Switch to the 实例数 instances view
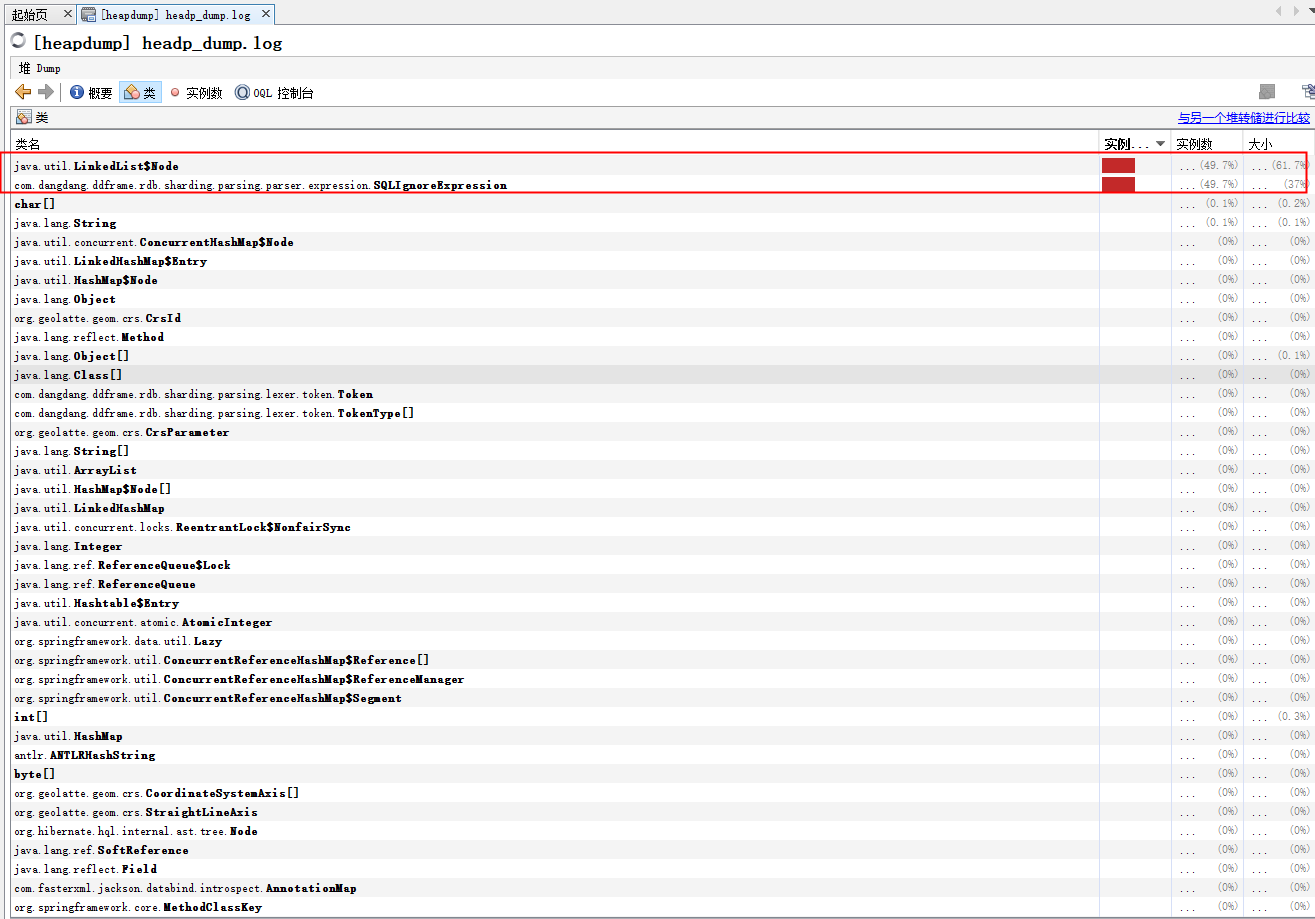 (196, 93)
